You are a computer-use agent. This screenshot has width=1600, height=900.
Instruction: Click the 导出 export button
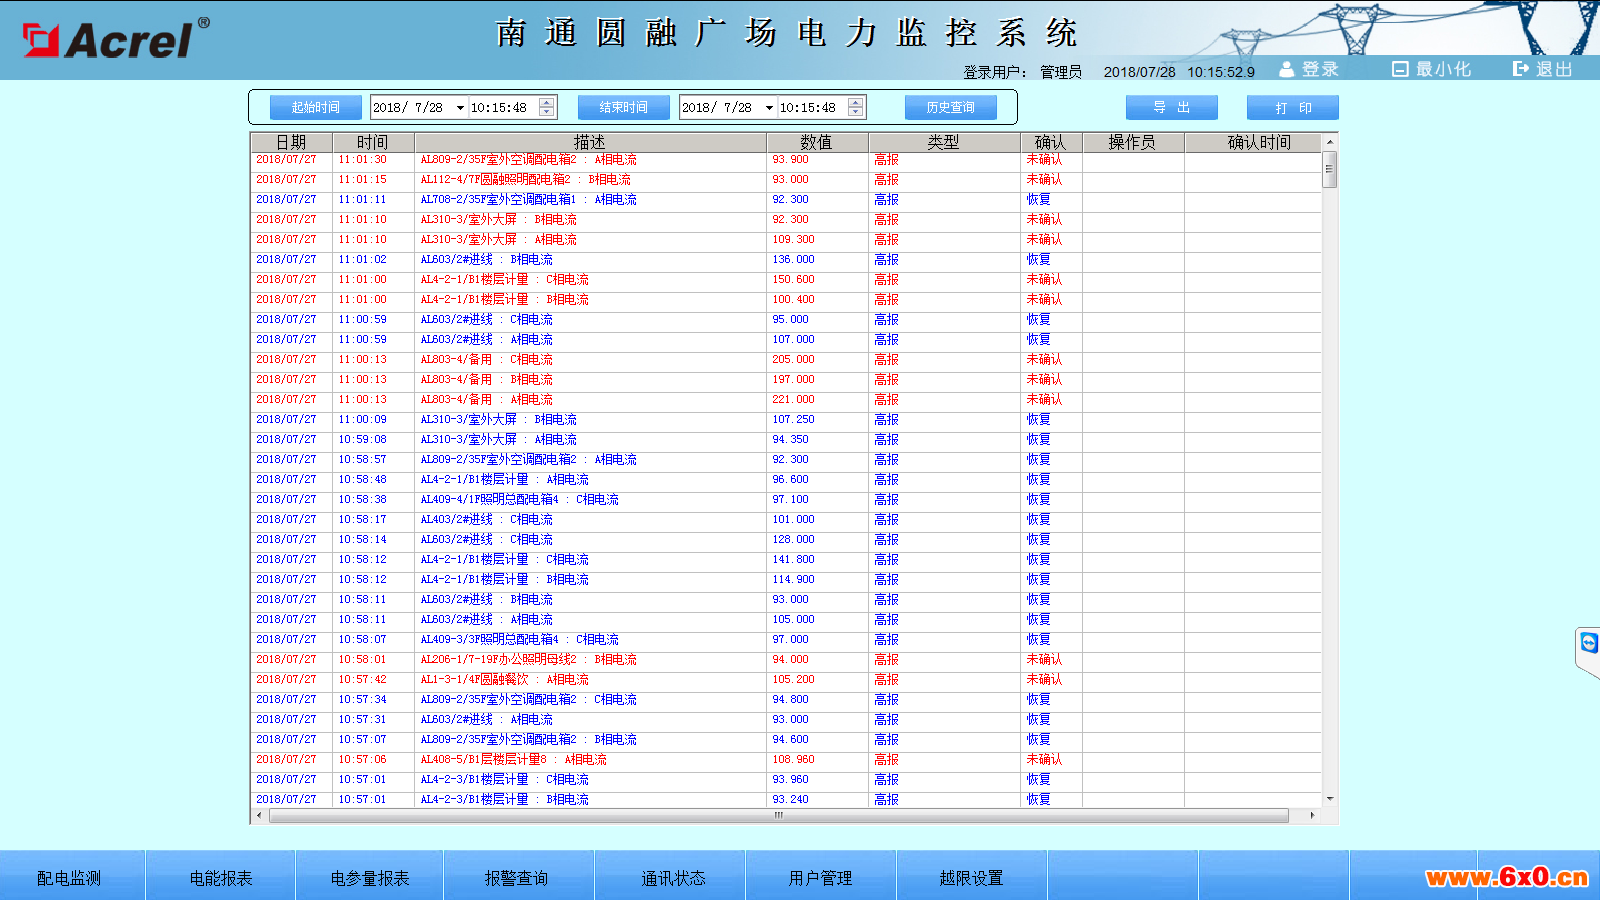pos(1172,108)
